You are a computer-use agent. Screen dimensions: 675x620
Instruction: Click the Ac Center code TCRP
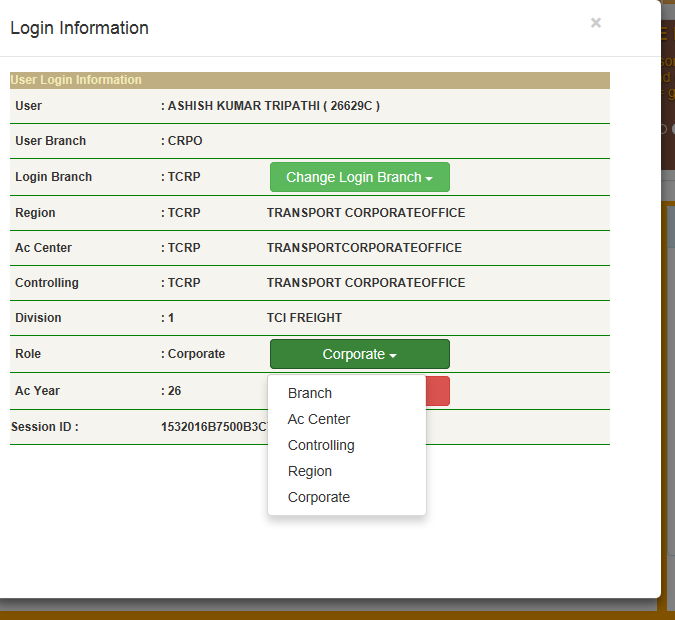pyautogui.click(x=184, y=248)
